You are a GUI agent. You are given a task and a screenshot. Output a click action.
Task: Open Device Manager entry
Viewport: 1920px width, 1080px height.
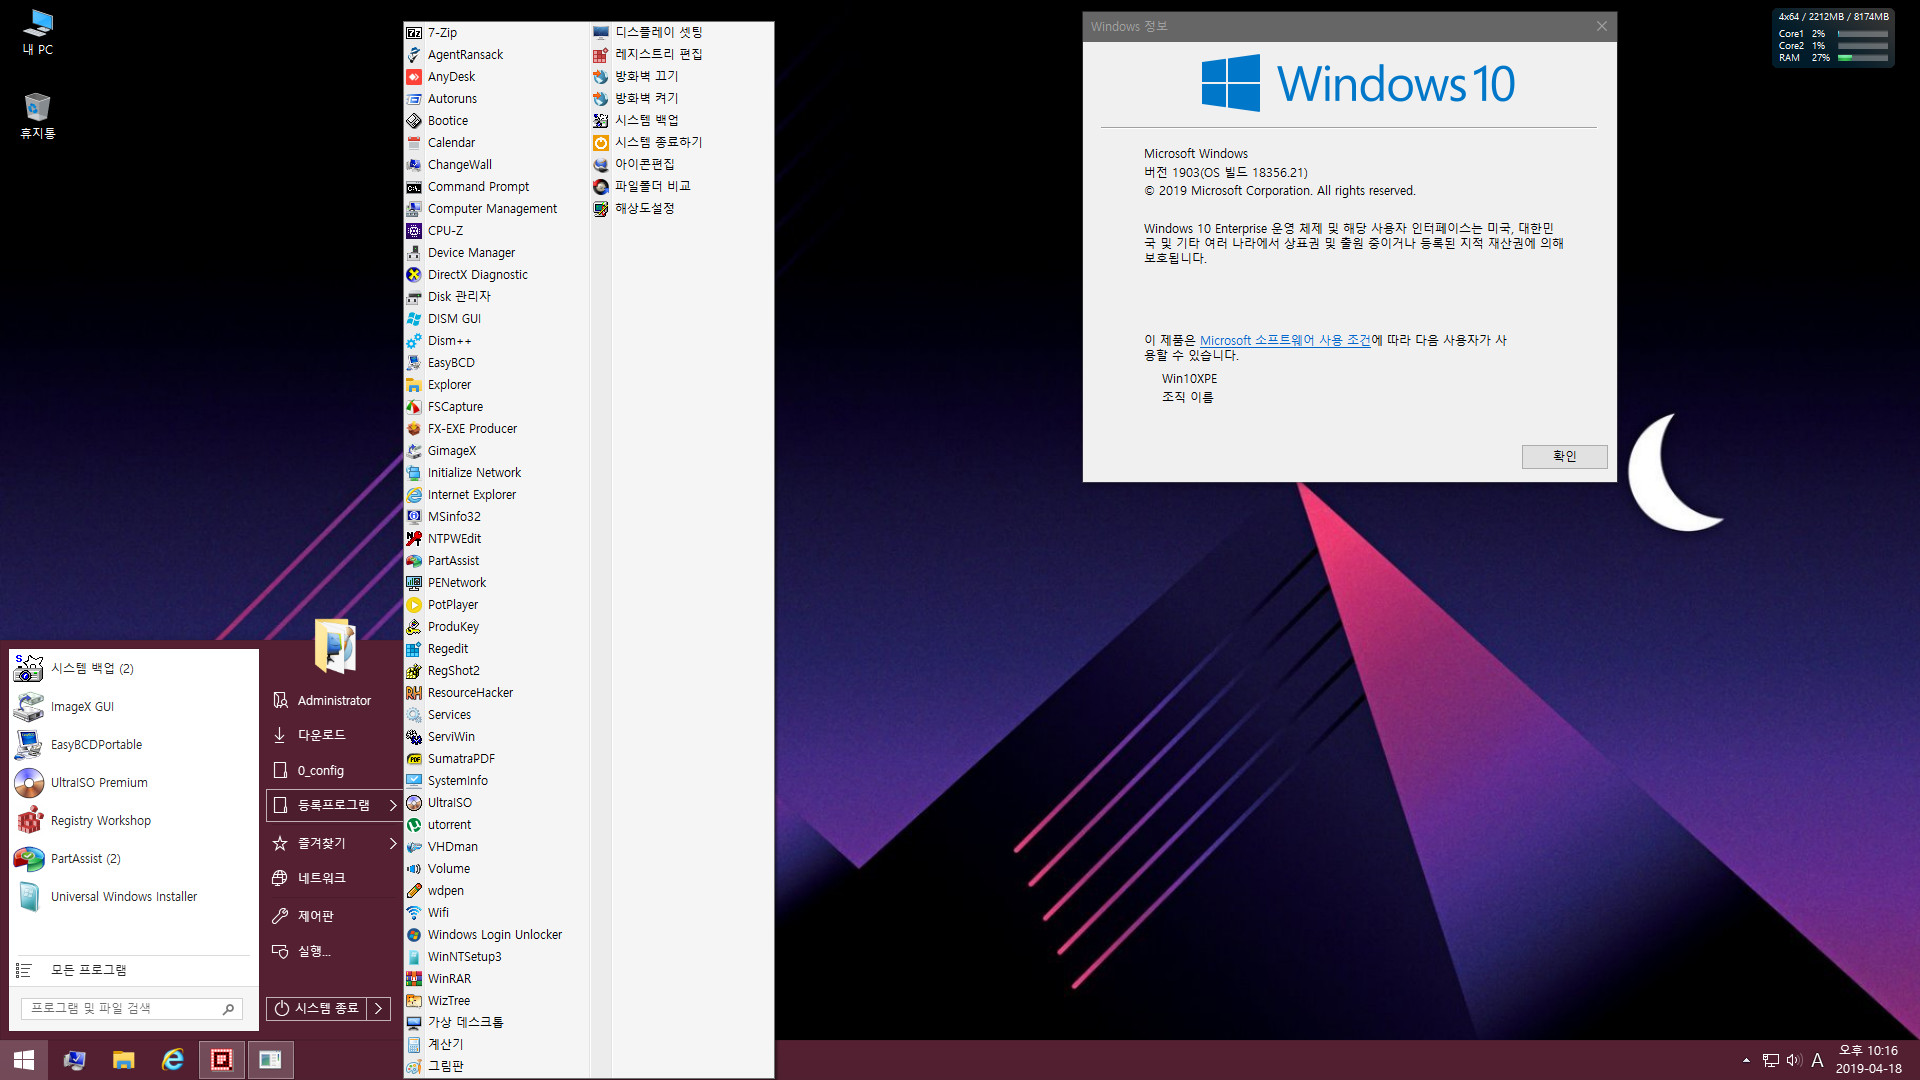pos(471,253)
